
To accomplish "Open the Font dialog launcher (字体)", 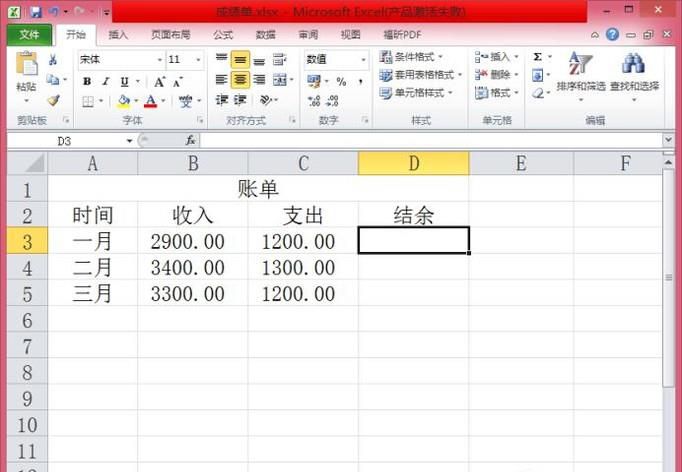I will point(200,120).
